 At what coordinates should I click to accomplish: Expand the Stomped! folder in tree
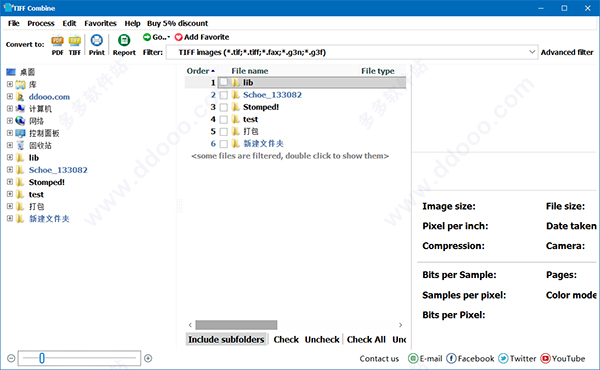coord(10,182)
